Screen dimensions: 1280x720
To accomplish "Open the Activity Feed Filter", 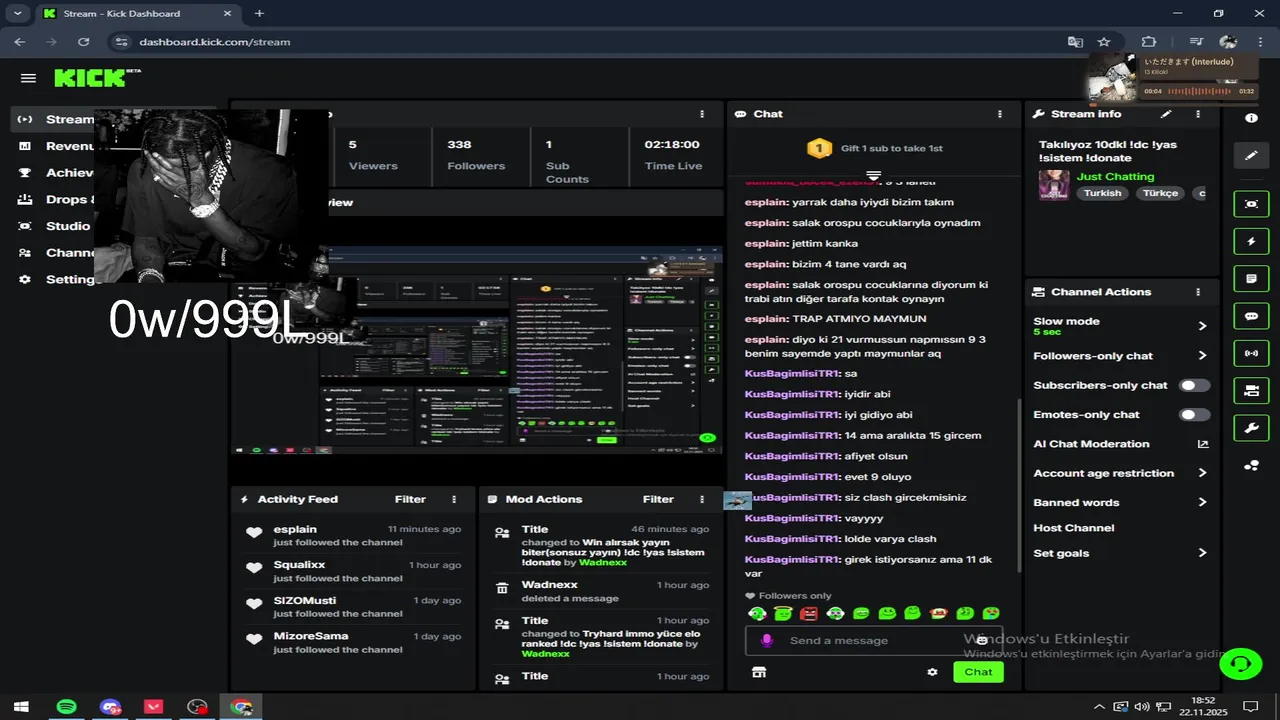I will [x=410, y=499].
